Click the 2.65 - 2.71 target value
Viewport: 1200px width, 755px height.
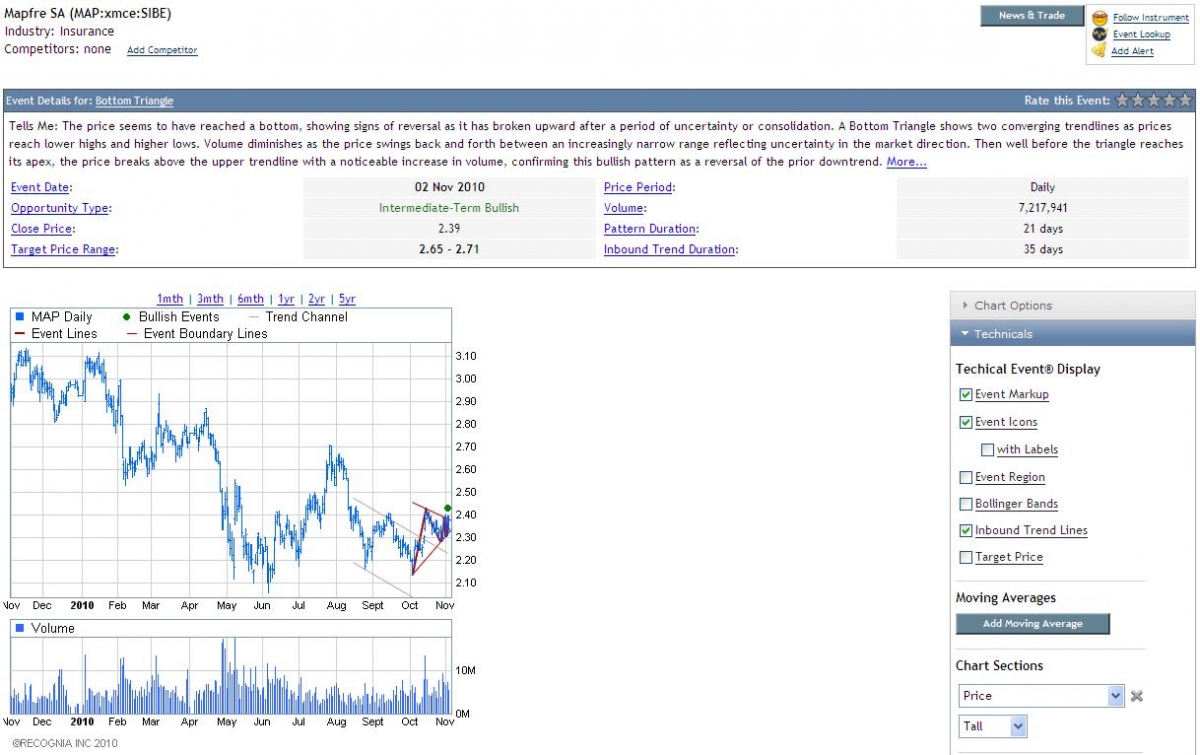click(449, 250)
